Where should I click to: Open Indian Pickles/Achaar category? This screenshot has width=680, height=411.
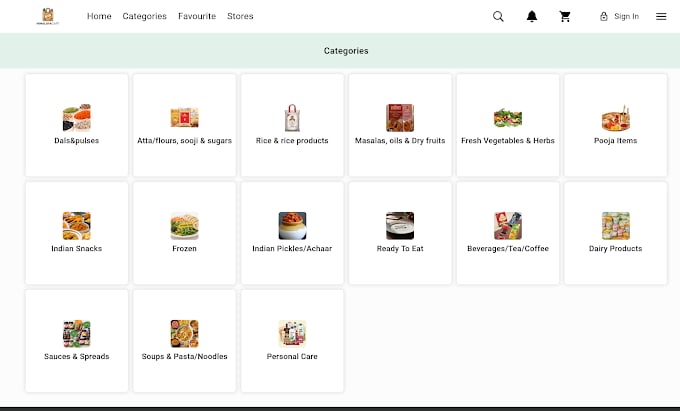point(292,233)
